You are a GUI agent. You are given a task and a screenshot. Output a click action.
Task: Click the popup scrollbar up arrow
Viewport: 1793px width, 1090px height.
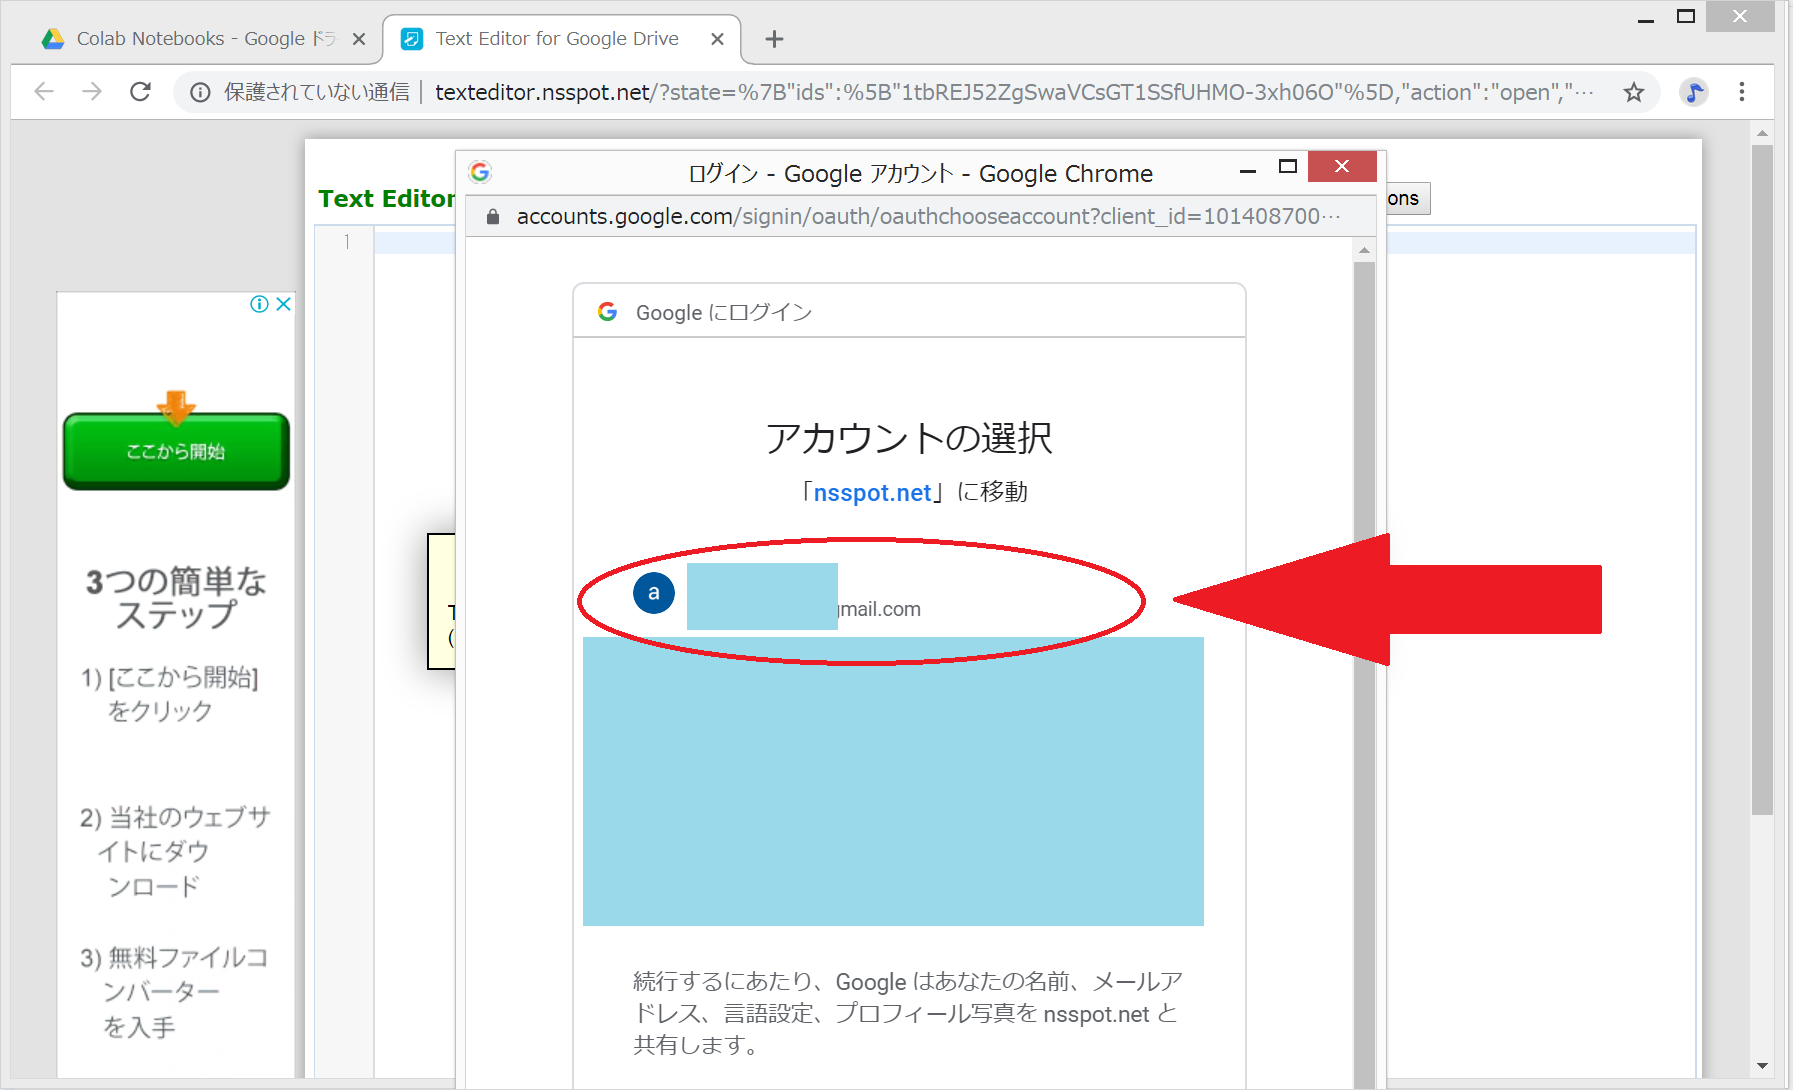click(1364, 250)
